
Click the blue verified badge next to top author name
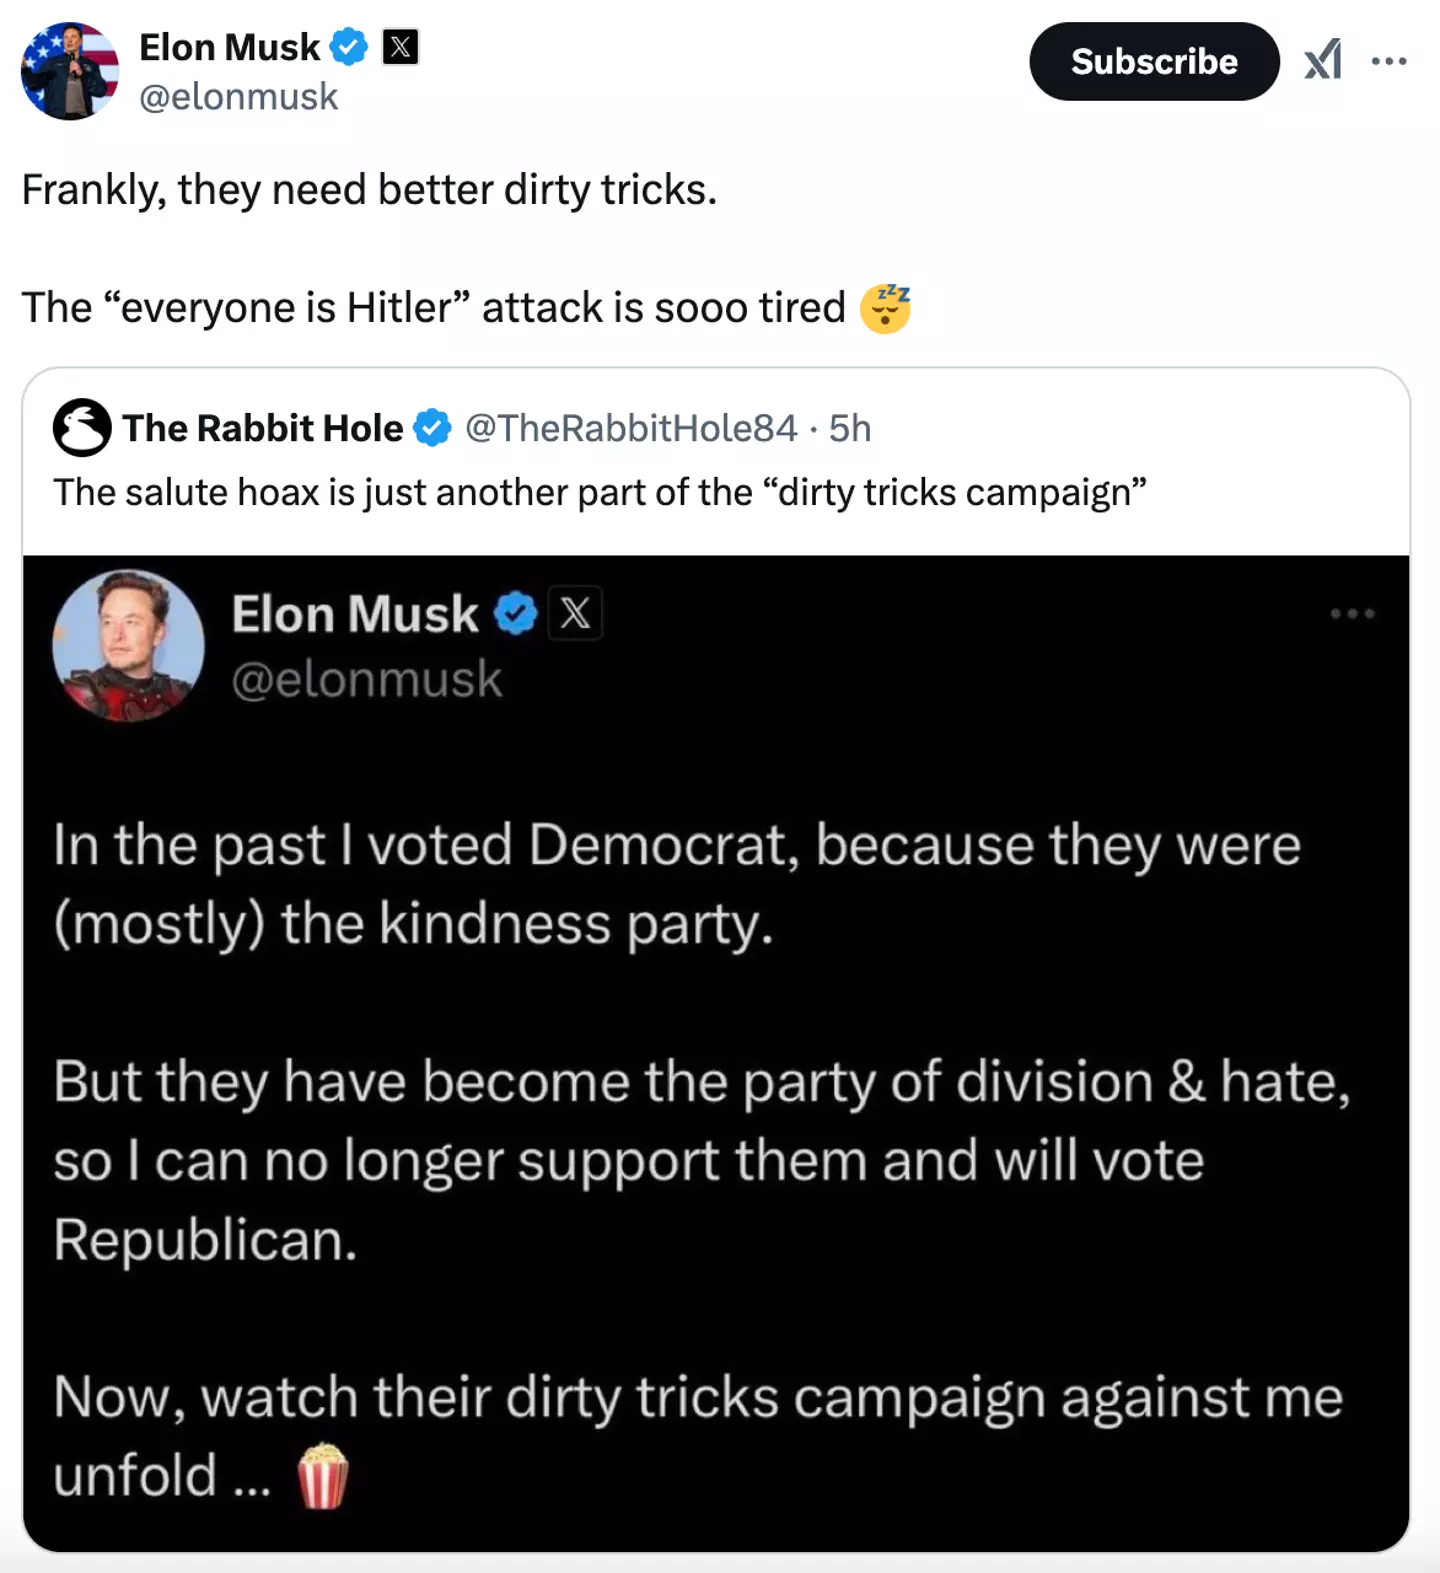(x=349, y=47)
